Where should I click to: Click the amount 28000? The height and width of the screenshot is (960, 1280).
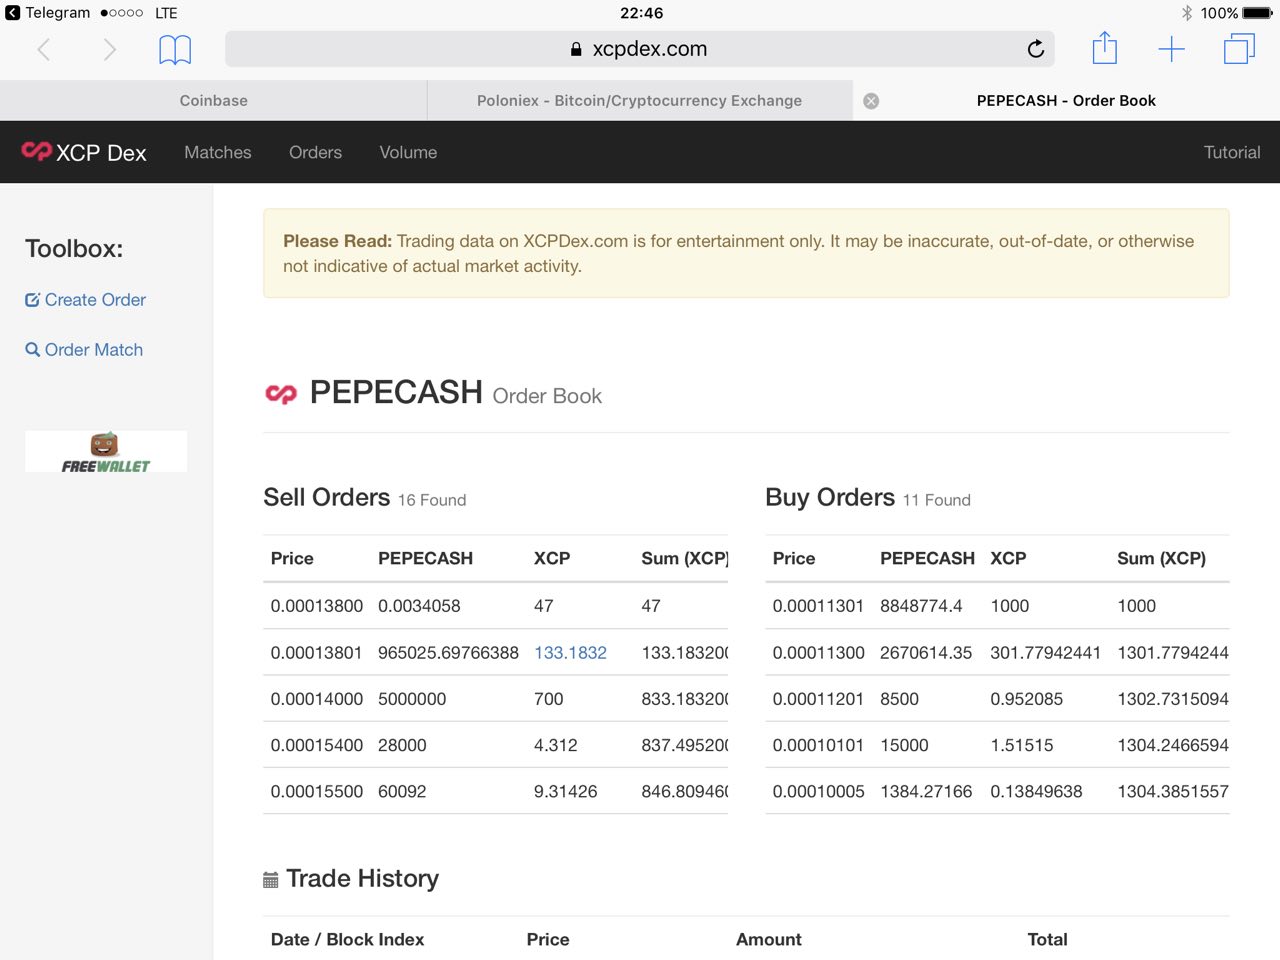coord(402,745)
